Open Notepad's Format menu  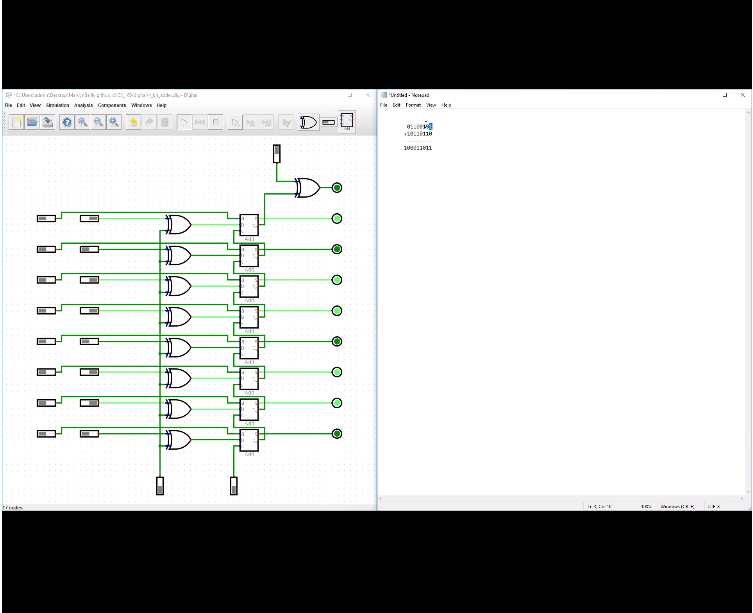[413, 105]
